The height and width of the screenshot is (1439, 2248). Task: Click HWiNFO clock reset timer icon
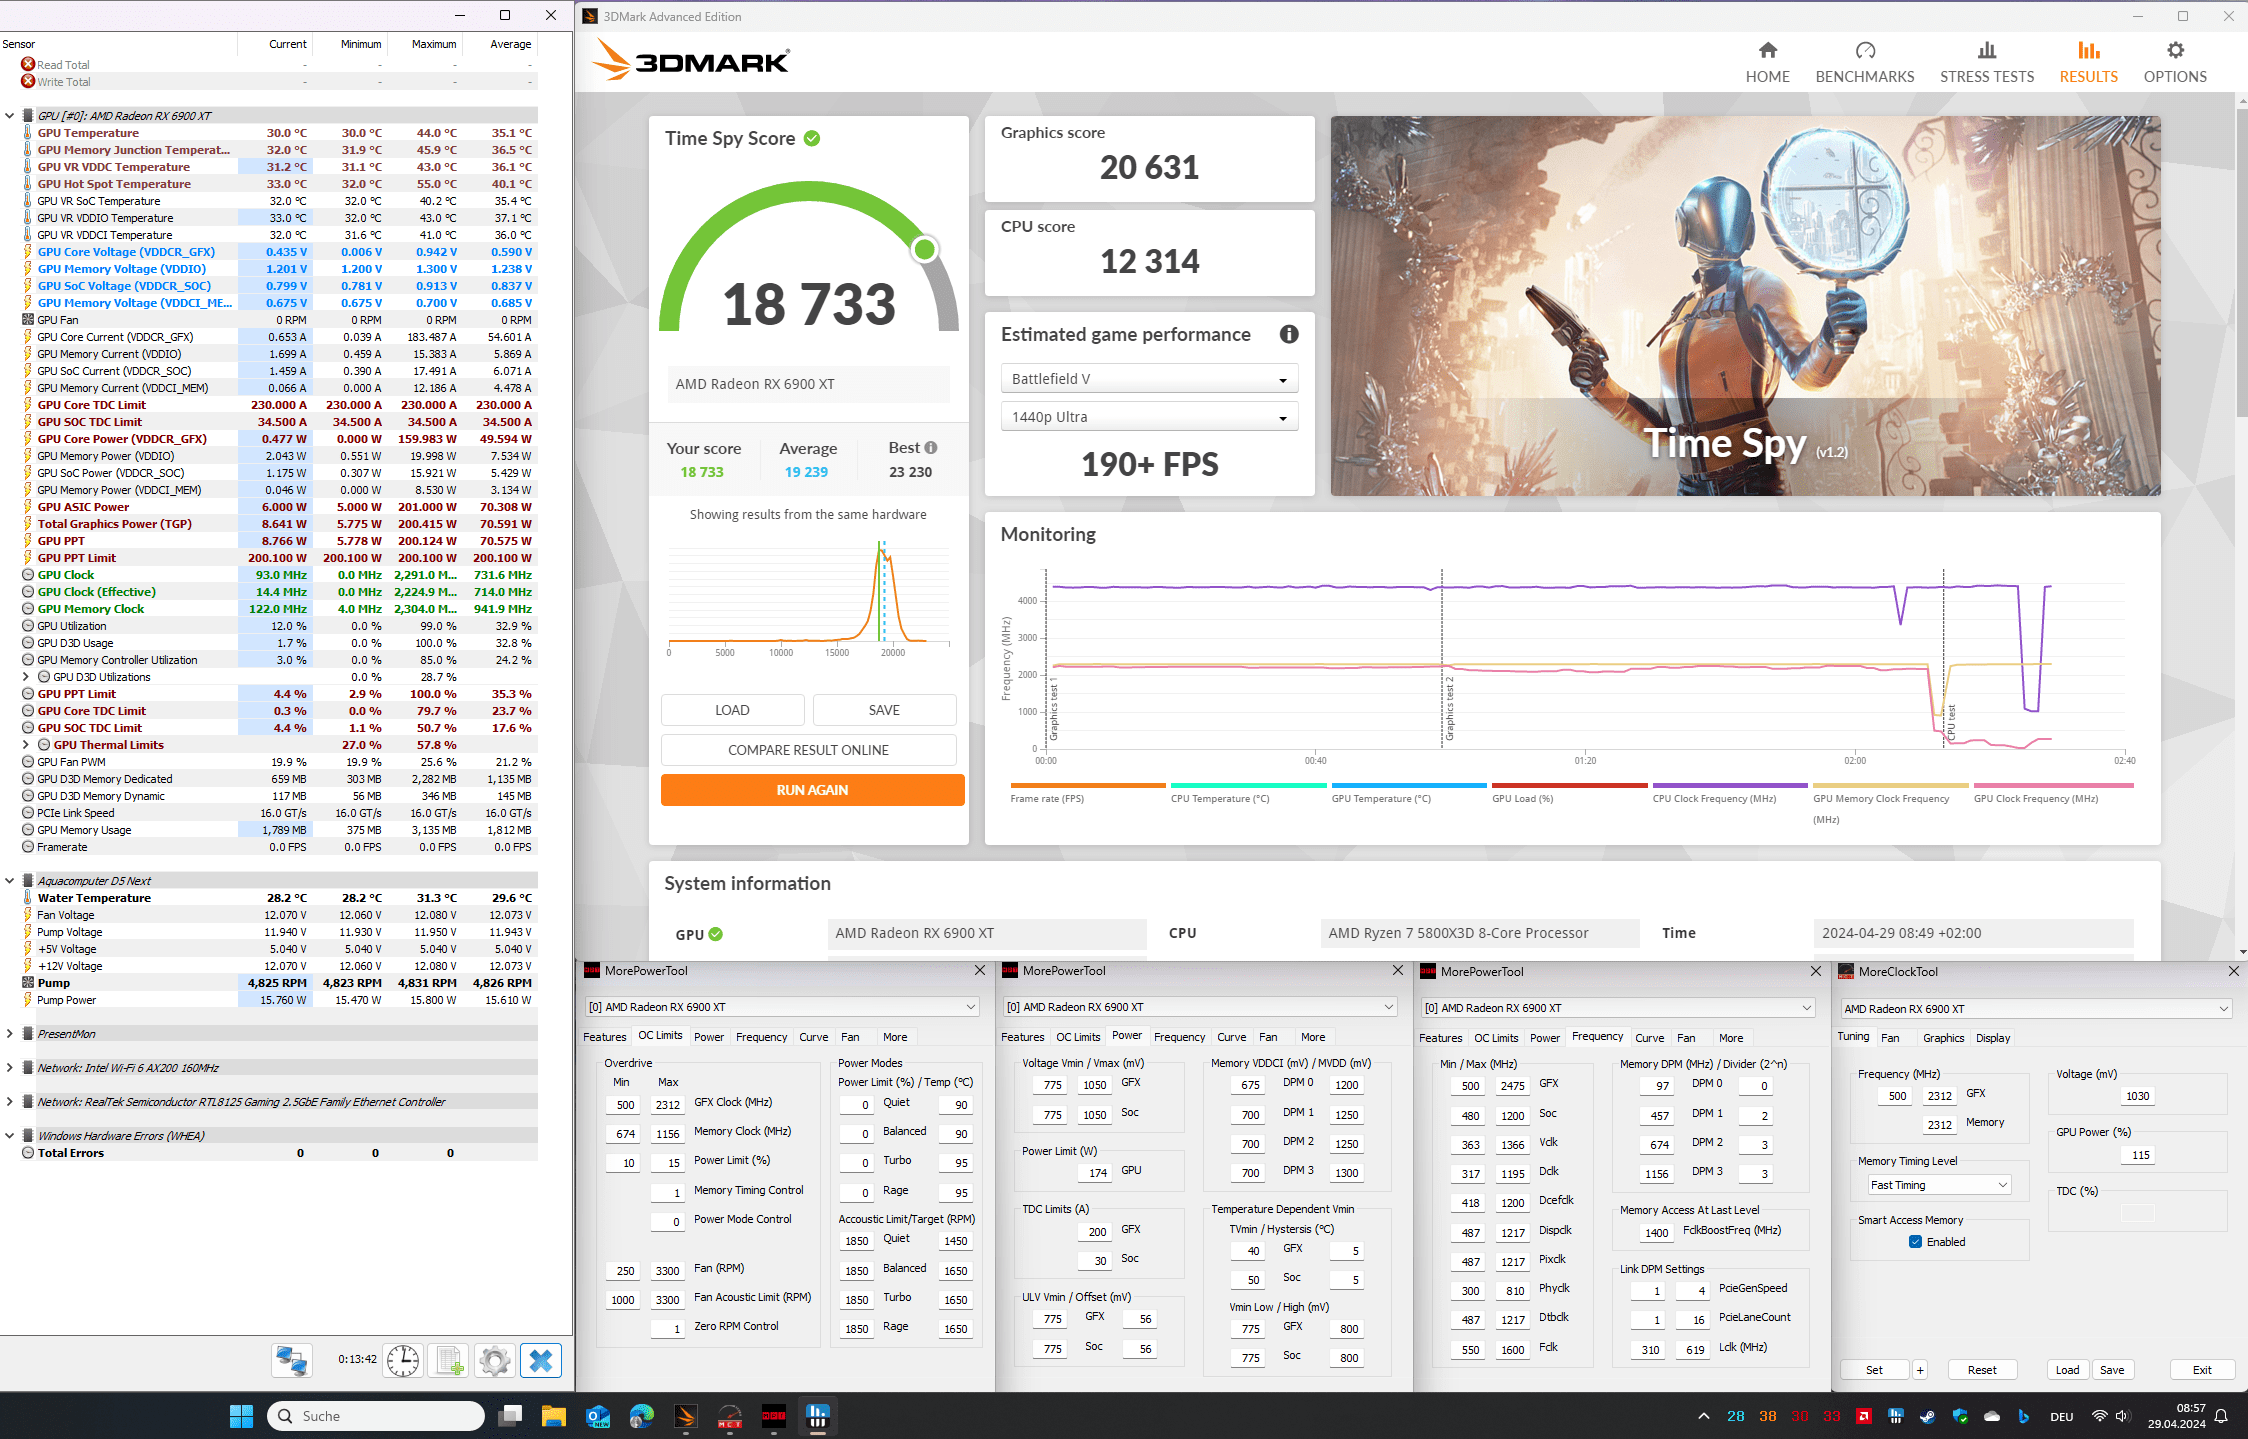pos(403,1360)
